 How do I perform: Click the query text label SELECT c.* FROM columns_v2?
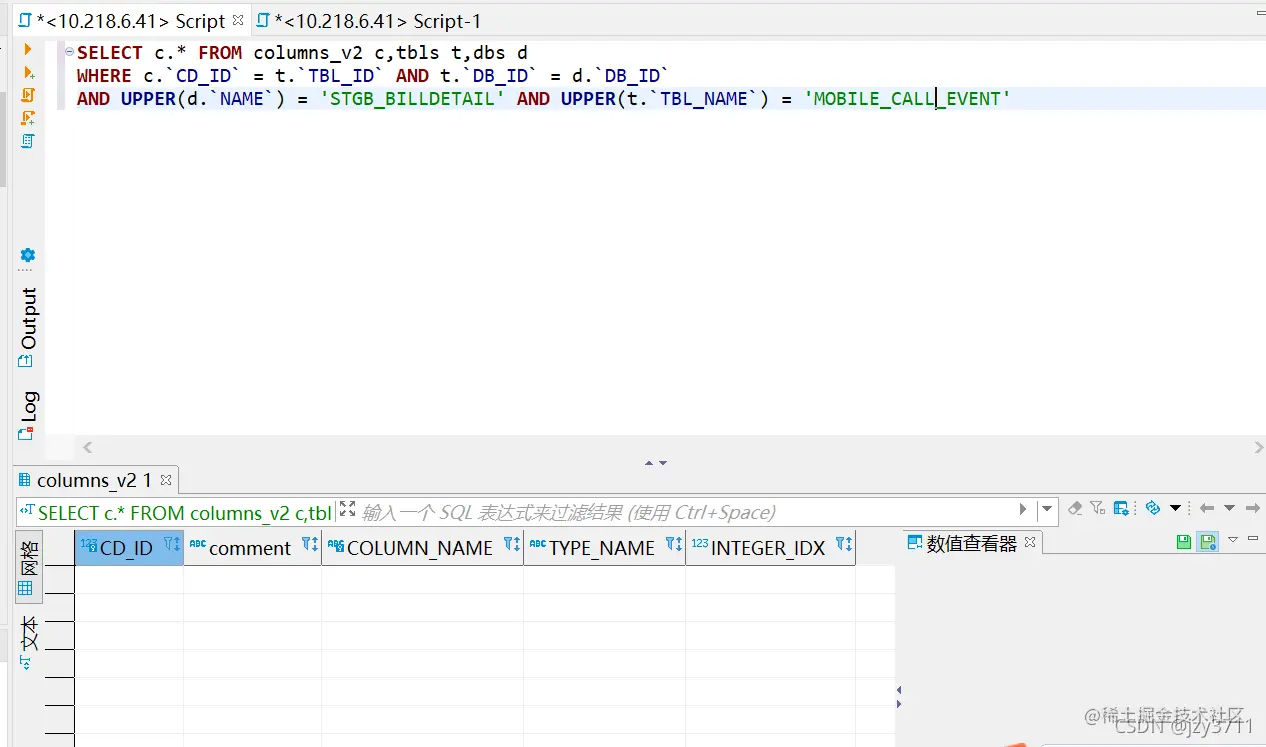click(x=183, y=512)
